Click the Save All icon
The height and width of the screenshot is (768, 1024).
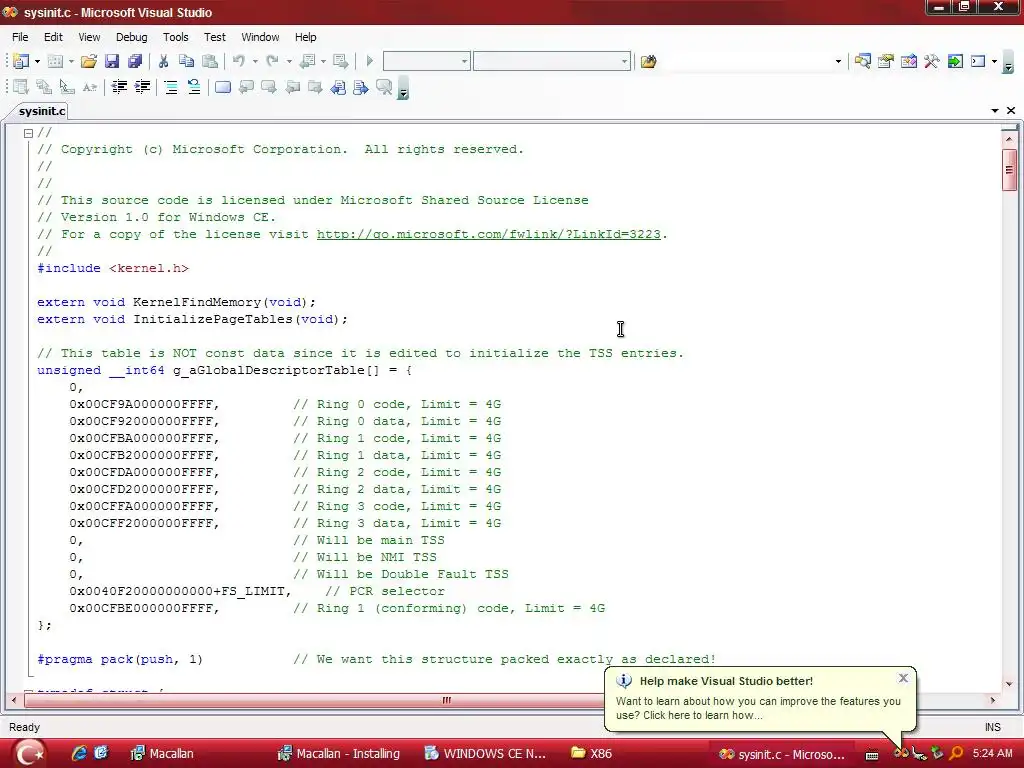point(135,61)
